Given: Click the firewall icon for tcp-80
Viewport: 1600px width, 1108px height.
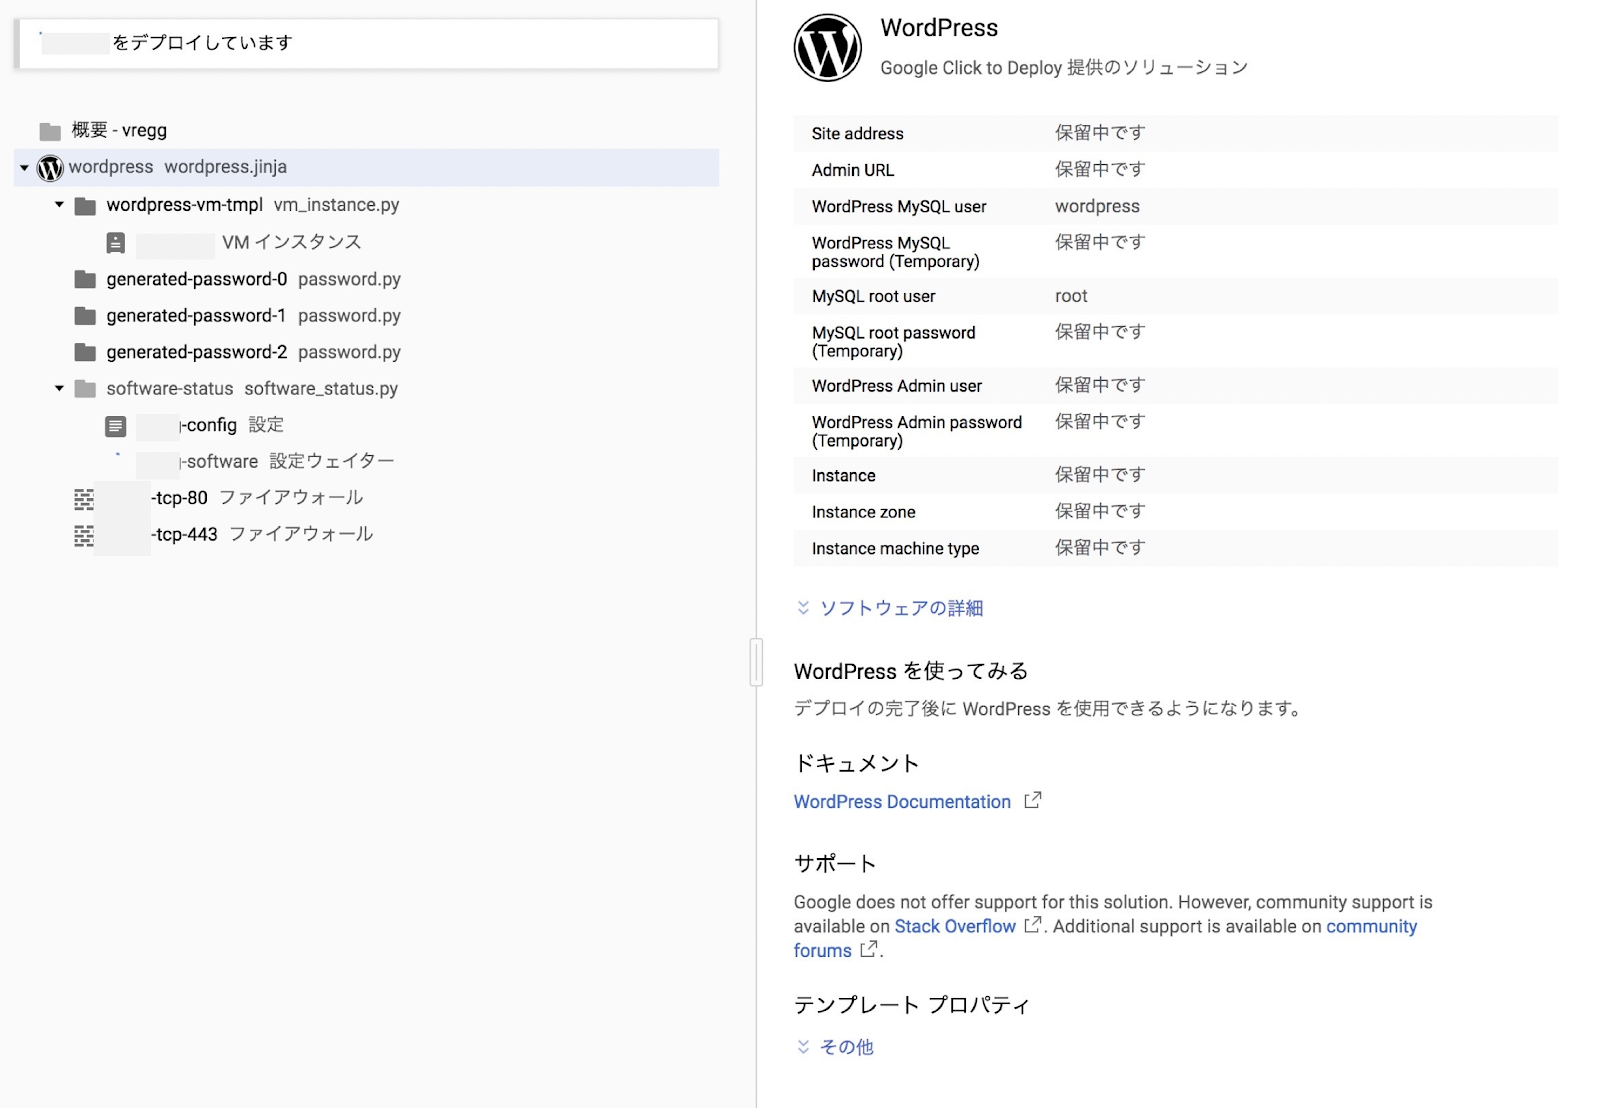Looking at the screenshot, I should pyautogui.click(x=84, y=499).
